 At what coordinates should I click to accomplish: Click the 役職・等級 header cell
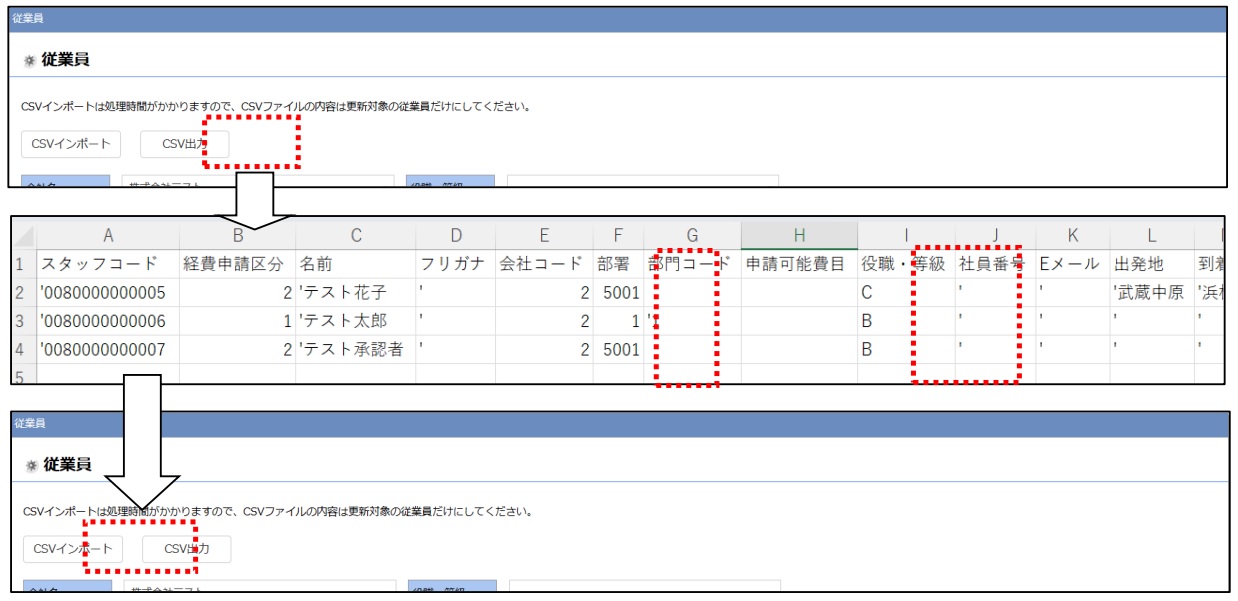905,264
